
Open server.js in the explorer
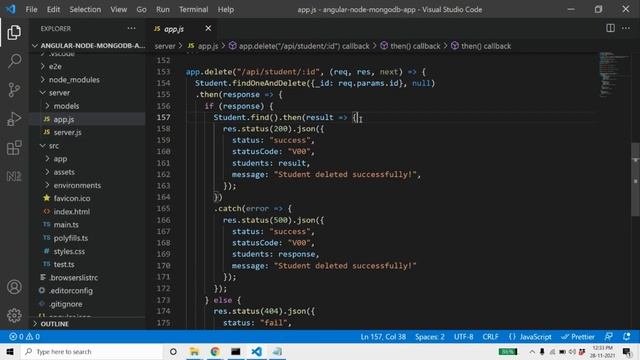pos(67,132)
